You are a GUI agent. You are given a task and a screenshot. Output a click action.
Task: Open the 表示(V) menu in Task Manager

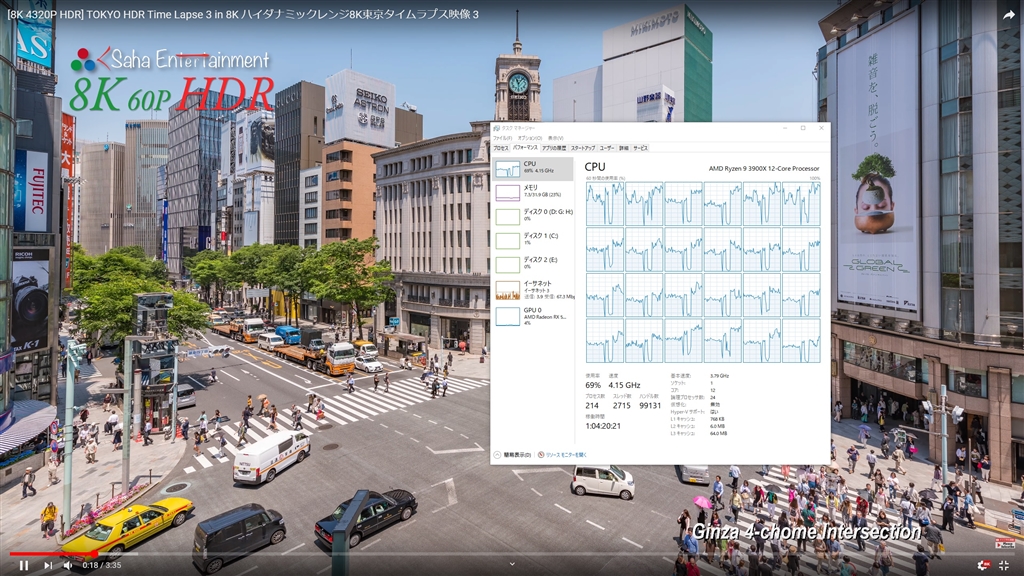[x=555, y=138]
